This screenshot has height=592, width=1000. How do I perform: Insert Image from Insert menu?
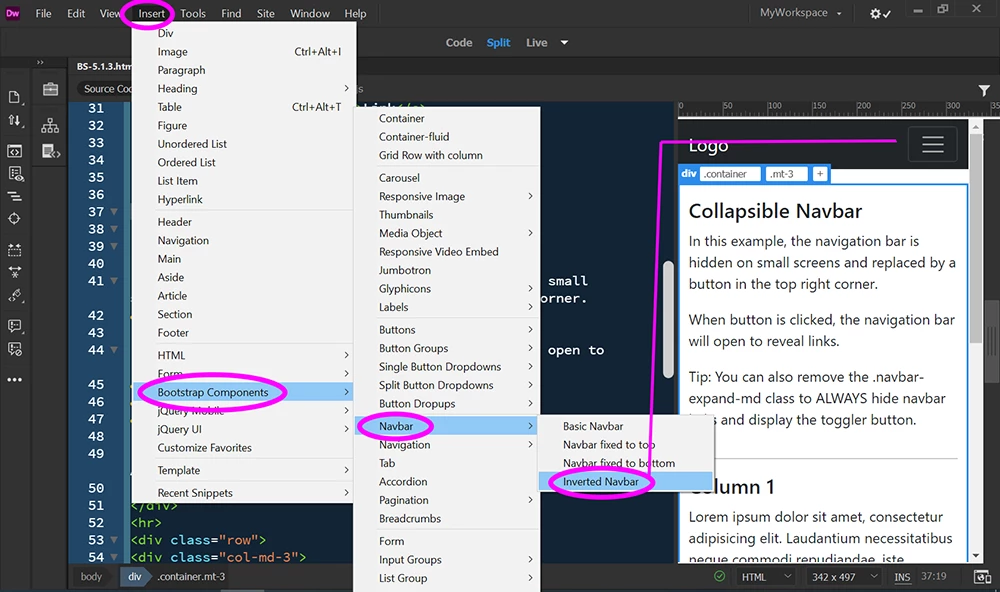click(243, 52)
